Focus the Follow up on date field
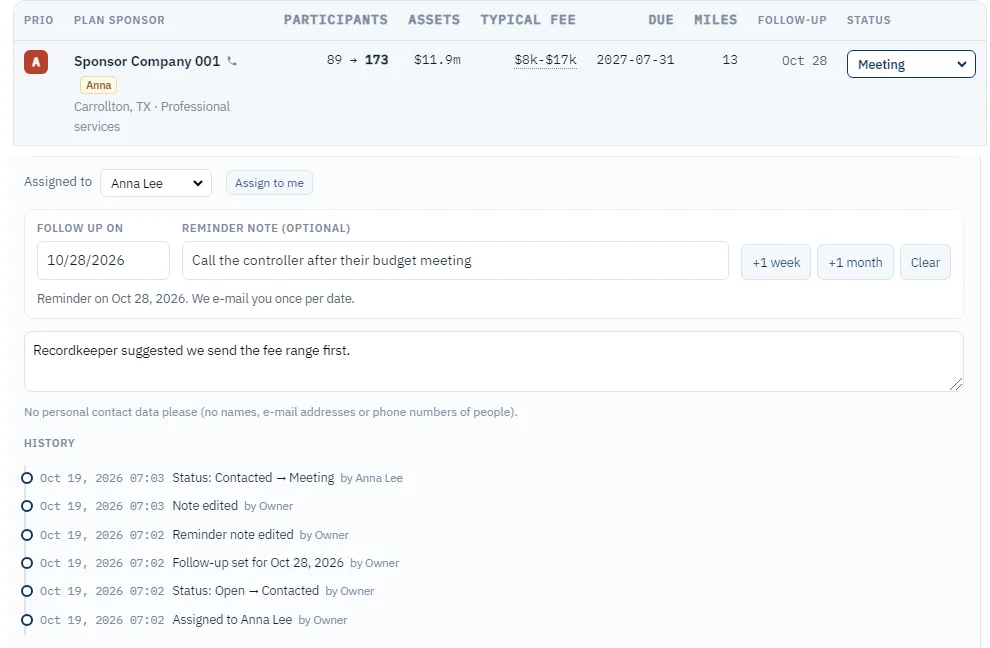 pyautogui.click(x=103, y=260)
